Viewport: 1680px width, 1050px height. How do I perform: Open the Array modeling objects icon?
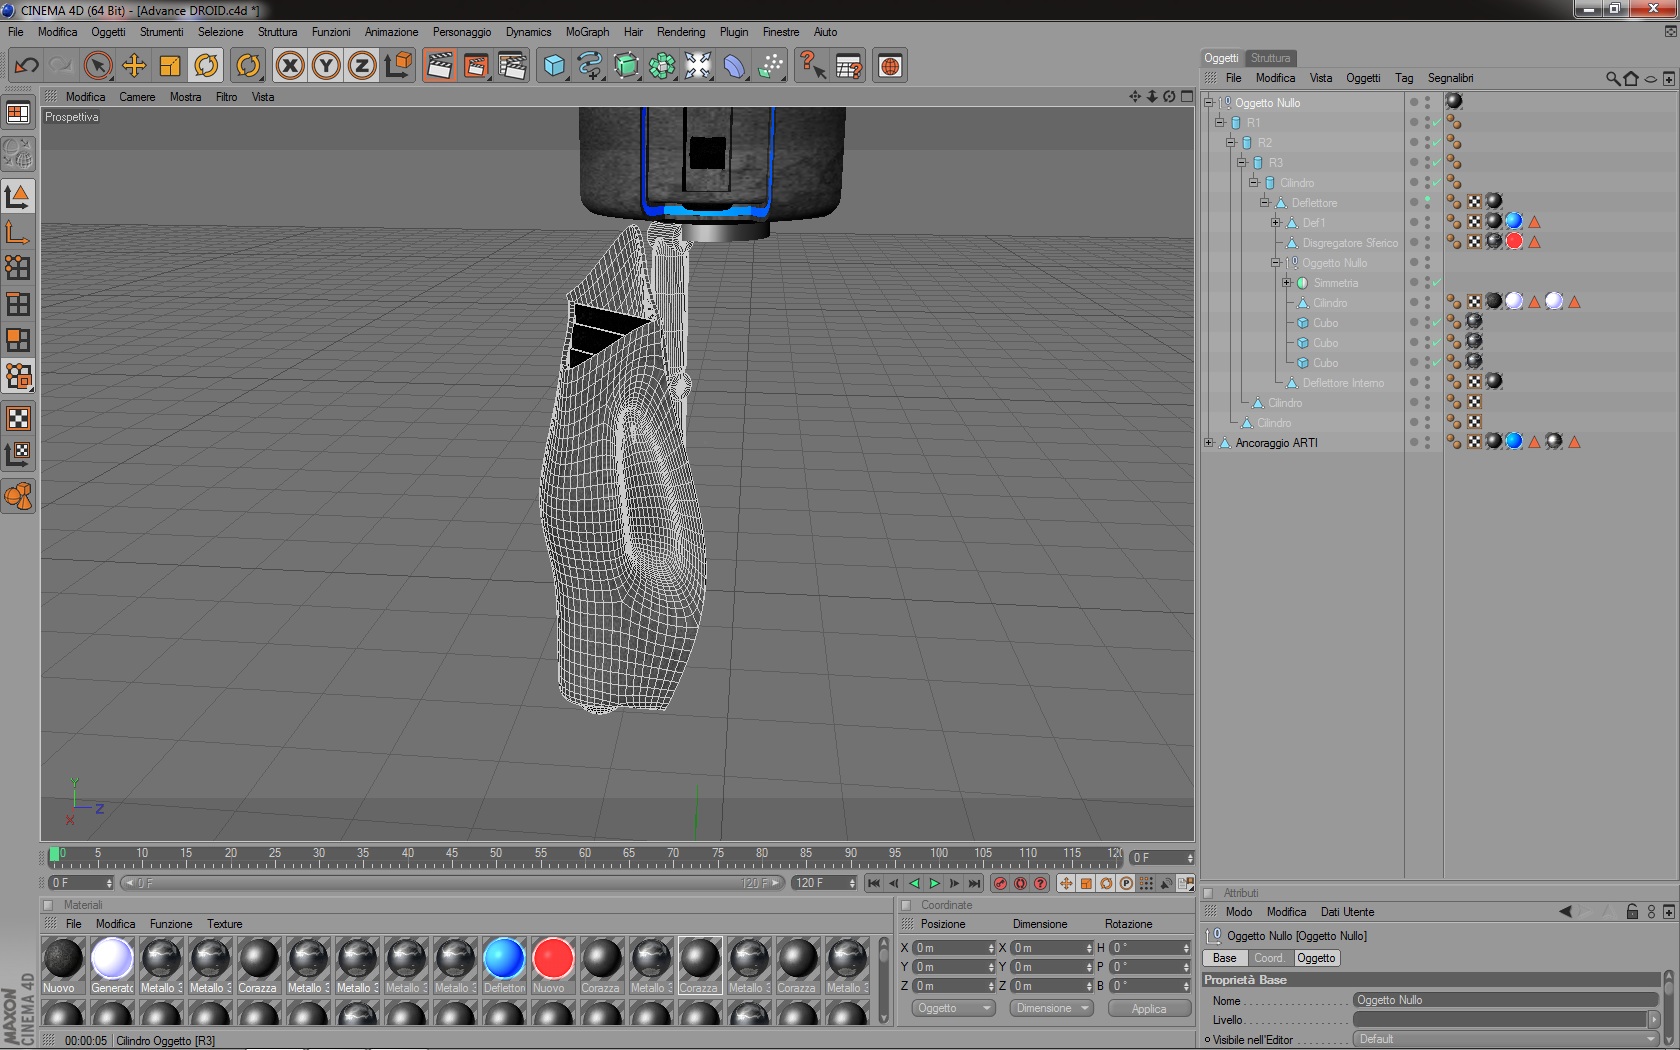662,66
